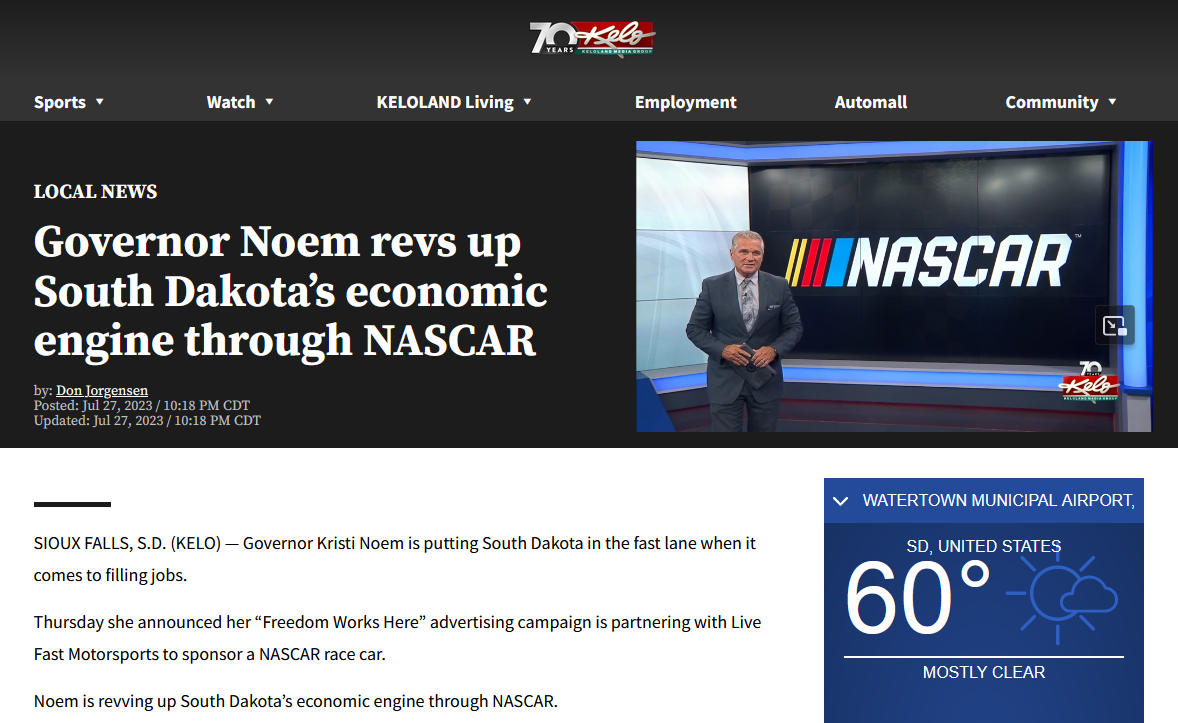1178x723 pixels.
Task: Expand the Watertown Municipal Airport weather chevron
Action: [x=841, y=501]
